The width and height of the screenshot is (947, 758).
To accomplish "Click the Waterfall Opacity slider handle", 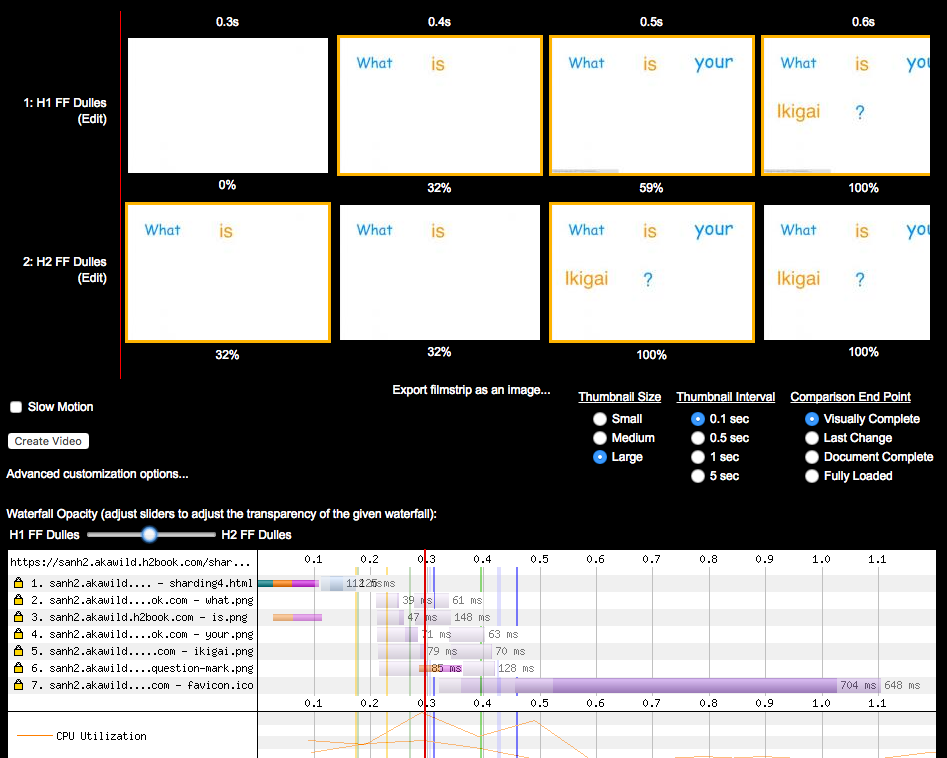I will (150, 535).
